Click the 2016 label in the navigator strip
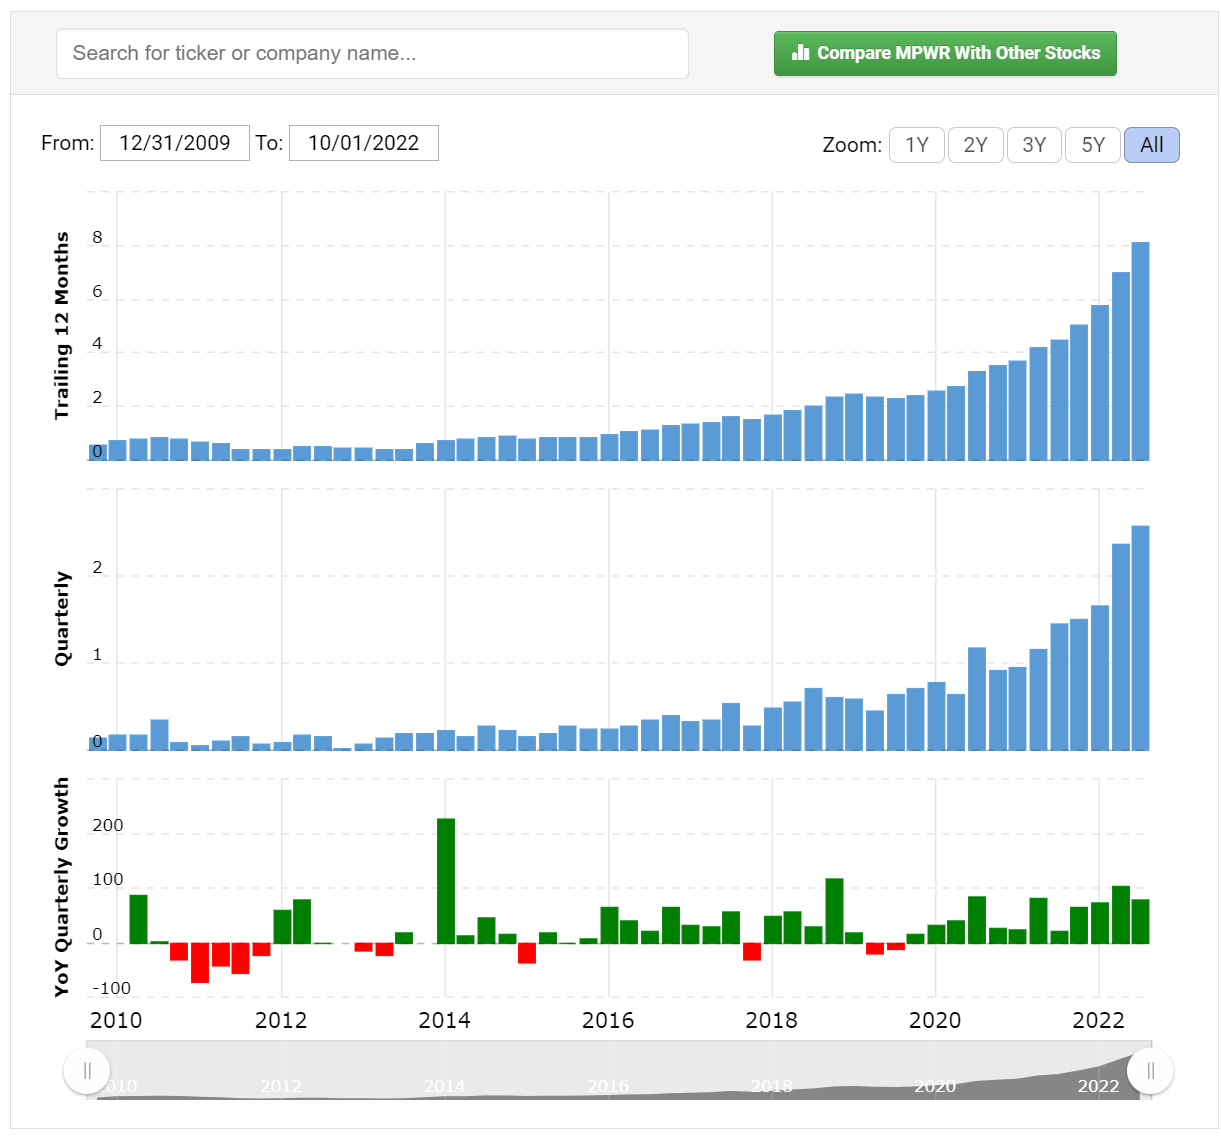The image size is (1221, 1137). [608, 1086]
